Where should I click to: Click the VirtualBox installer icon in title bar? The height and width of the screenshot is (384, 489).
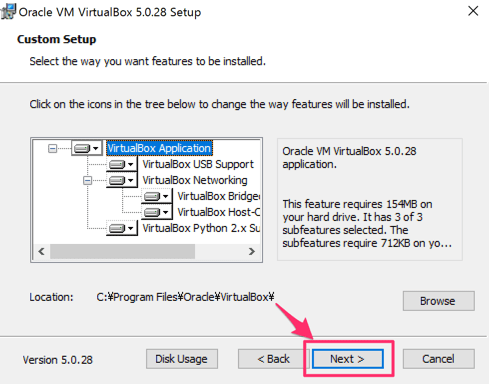8,12
